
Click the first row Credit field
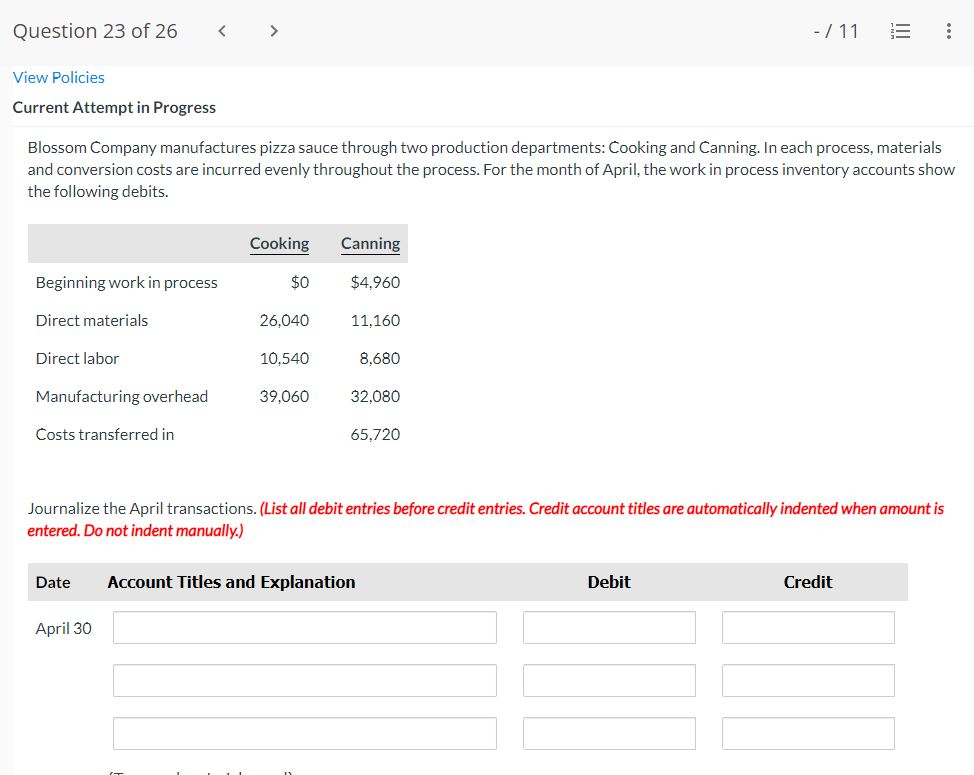tap(808, 627)
